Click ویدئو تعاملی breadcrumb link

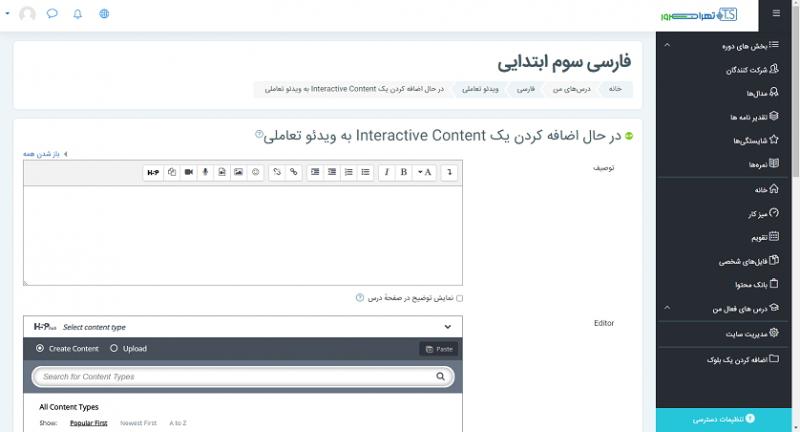pos(480,89)
